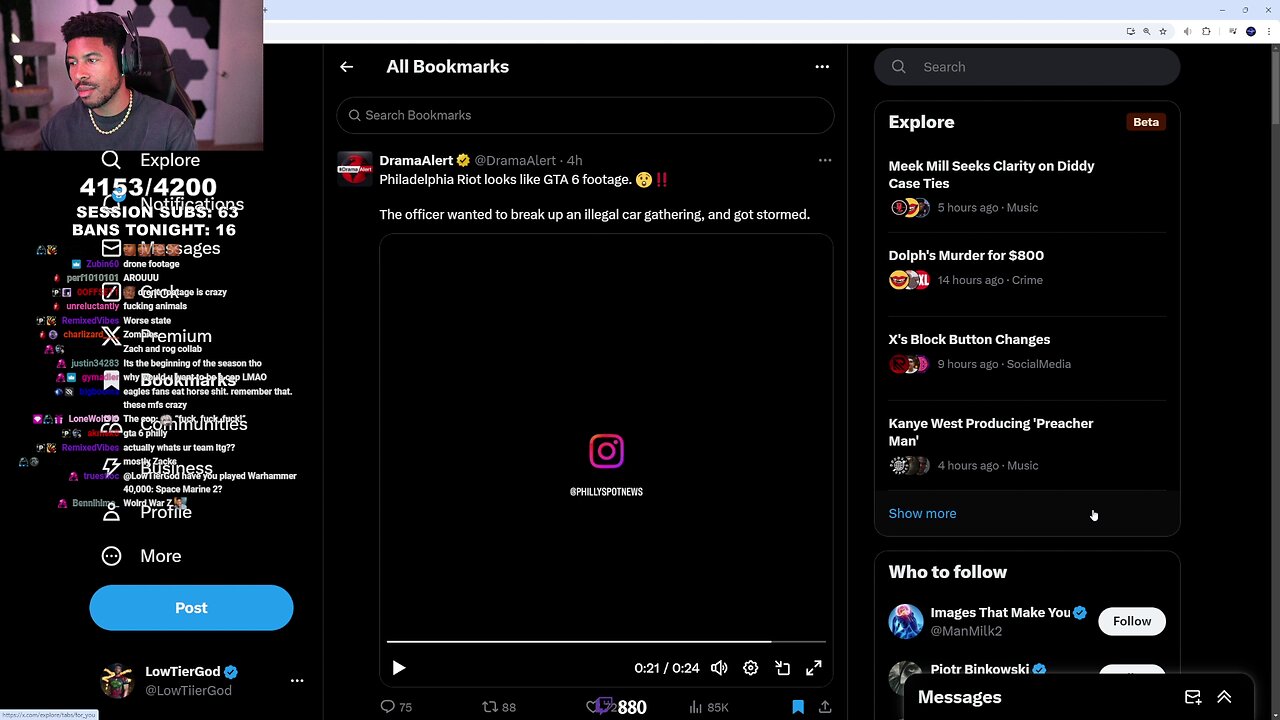This screenshot has width=1280, height=720.
Task: Open browser zoom magnifier icon
Action: [1146, 31]
